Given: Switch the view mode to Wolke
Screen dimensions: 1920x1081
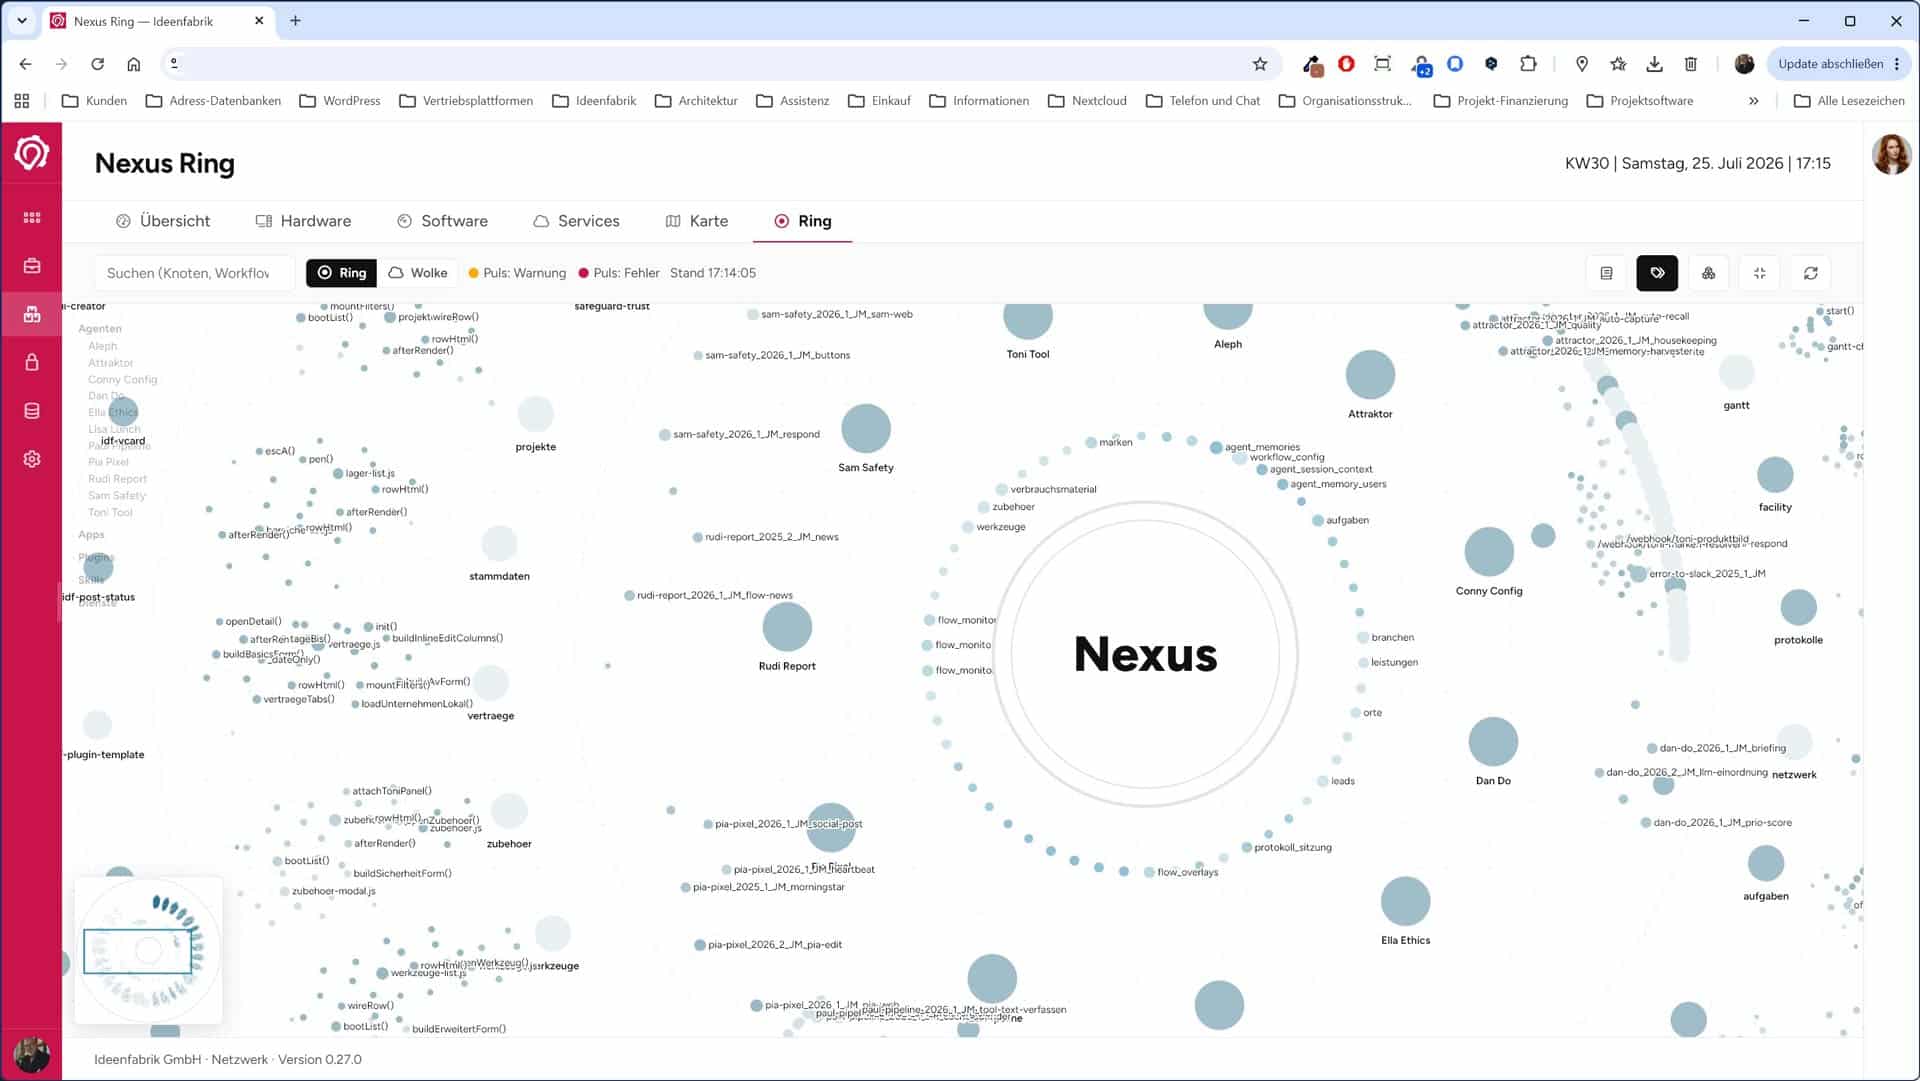Looking at the screenshot, I should 418,273.
